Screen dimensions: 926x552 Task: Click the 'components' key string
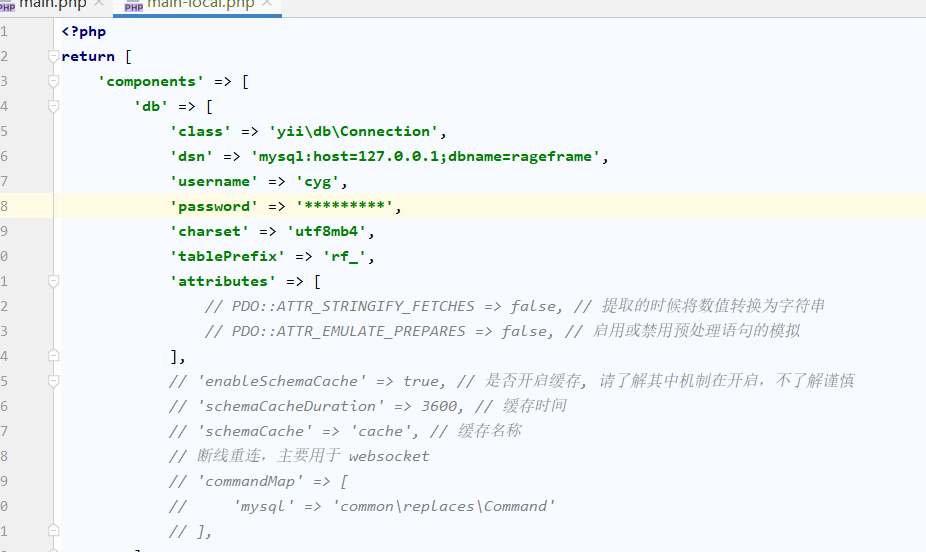coord(151,81)
